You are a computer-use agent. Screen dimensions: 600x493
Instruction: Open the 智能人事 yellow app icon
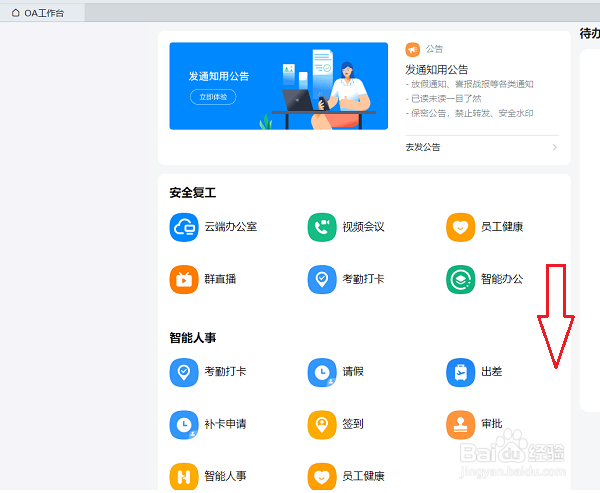pos(184,477)
